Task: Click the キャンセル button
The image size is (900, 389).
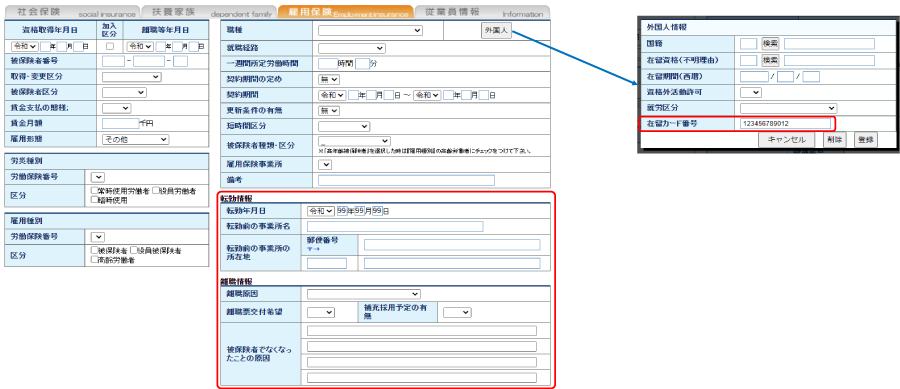Action: pos(786,139)
